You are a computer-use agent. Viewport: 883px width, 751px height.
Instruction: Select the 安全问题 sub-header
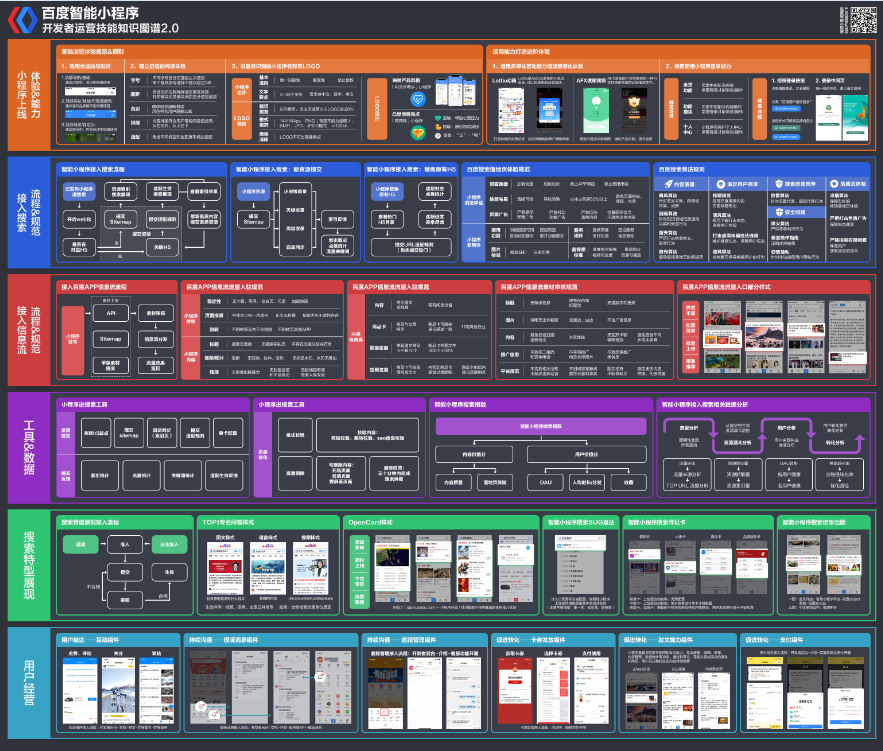pos(796,212)
